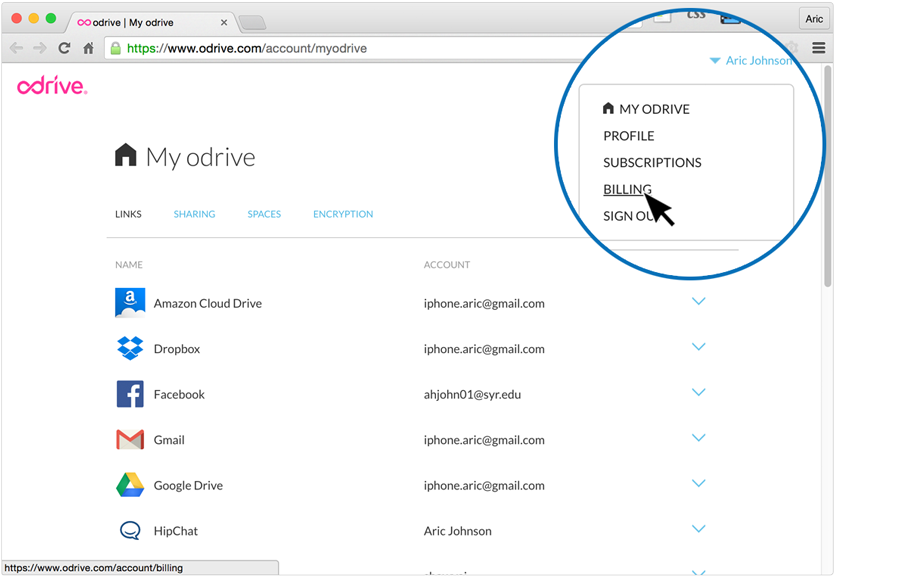Click the Aric profile button in Chrome
Viewport: 900px width, 582px height.
click(x=813, y=19)
